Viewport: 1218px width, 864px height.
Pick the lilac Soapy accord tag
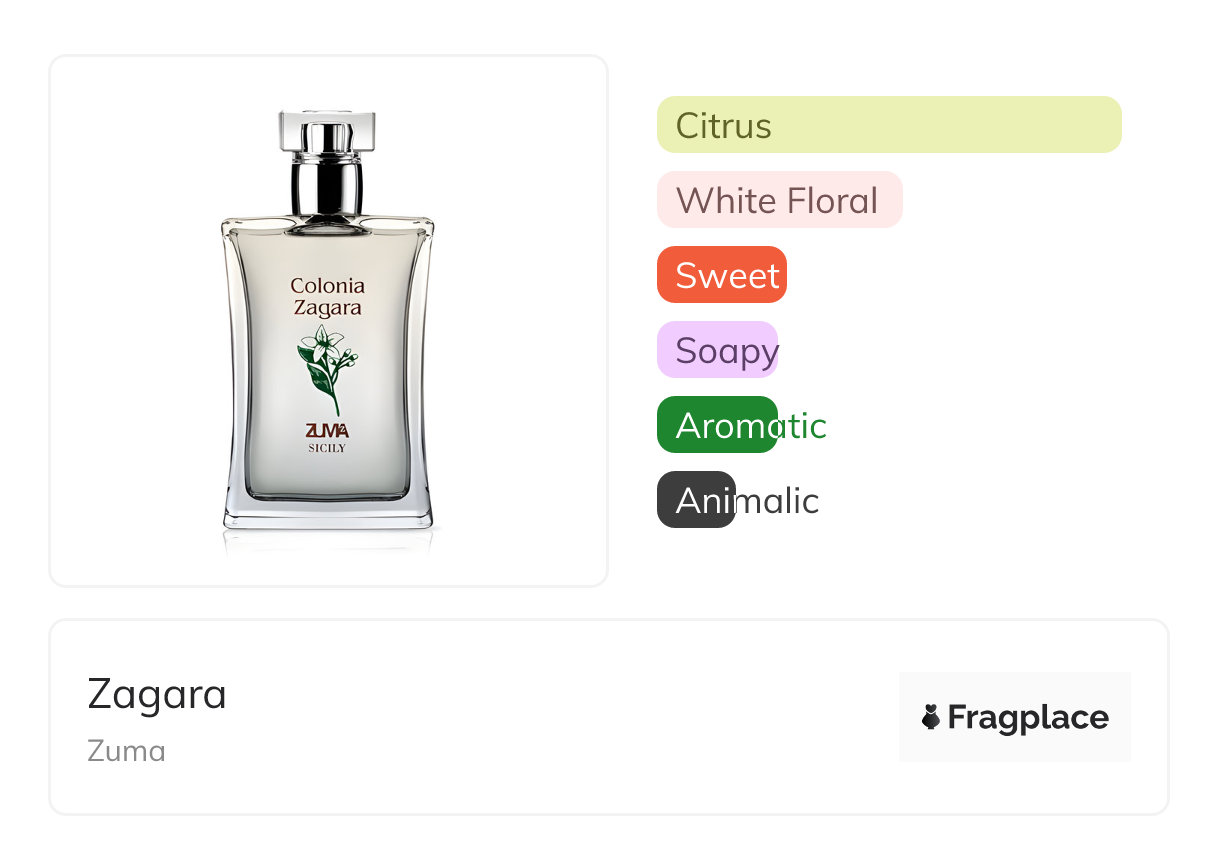coord(718,350)
